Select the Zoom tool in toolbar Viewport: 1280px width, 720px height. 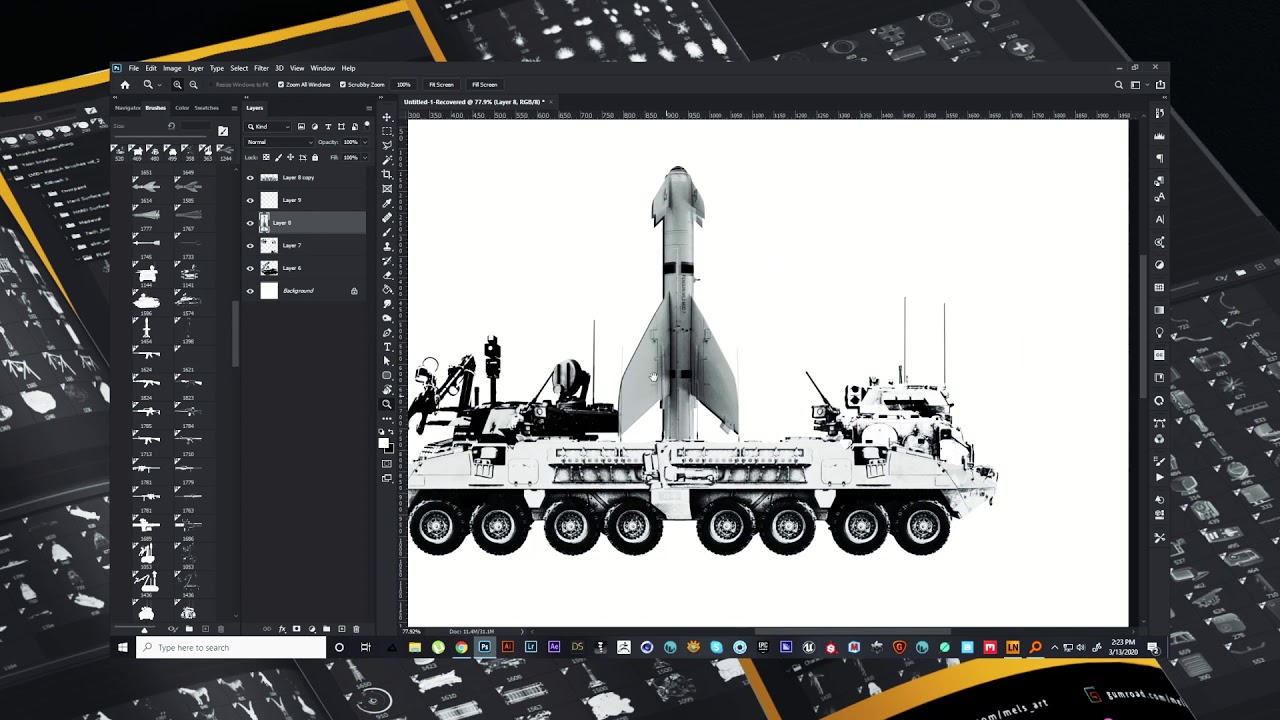pos(387,404)
